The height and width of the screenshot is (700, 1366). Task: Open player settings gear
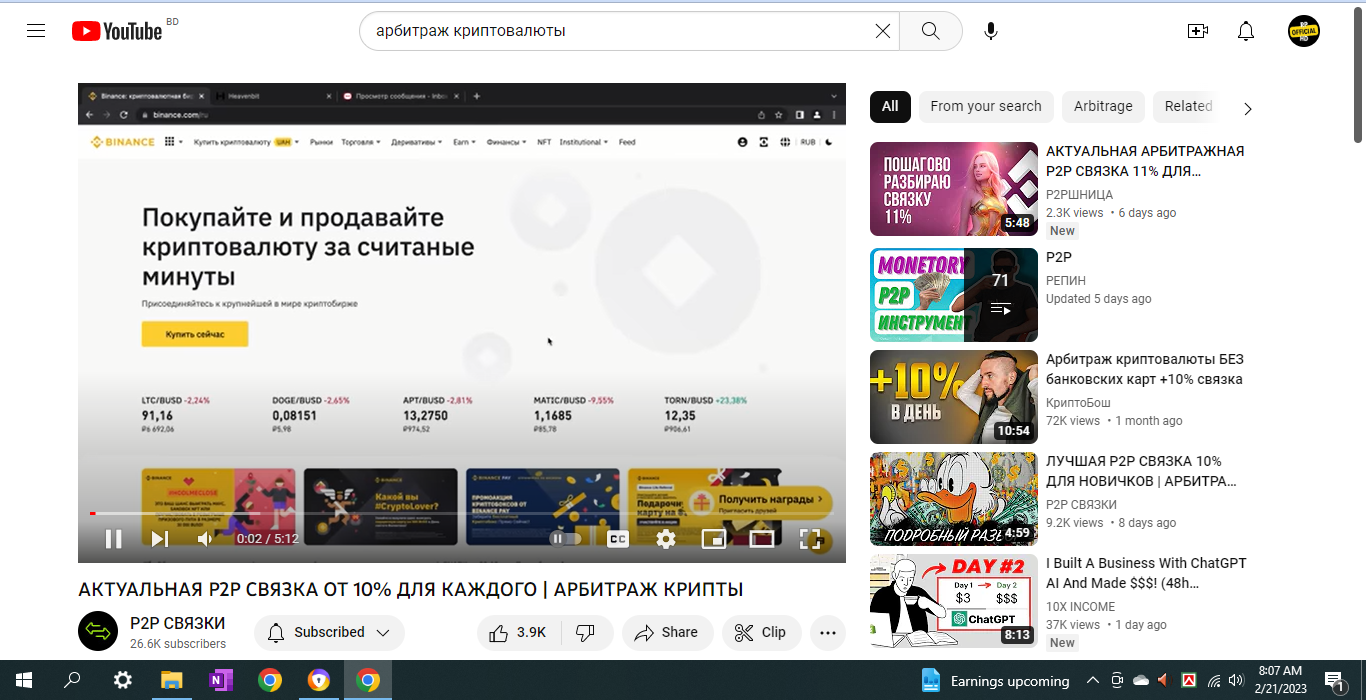coord(666,539)
